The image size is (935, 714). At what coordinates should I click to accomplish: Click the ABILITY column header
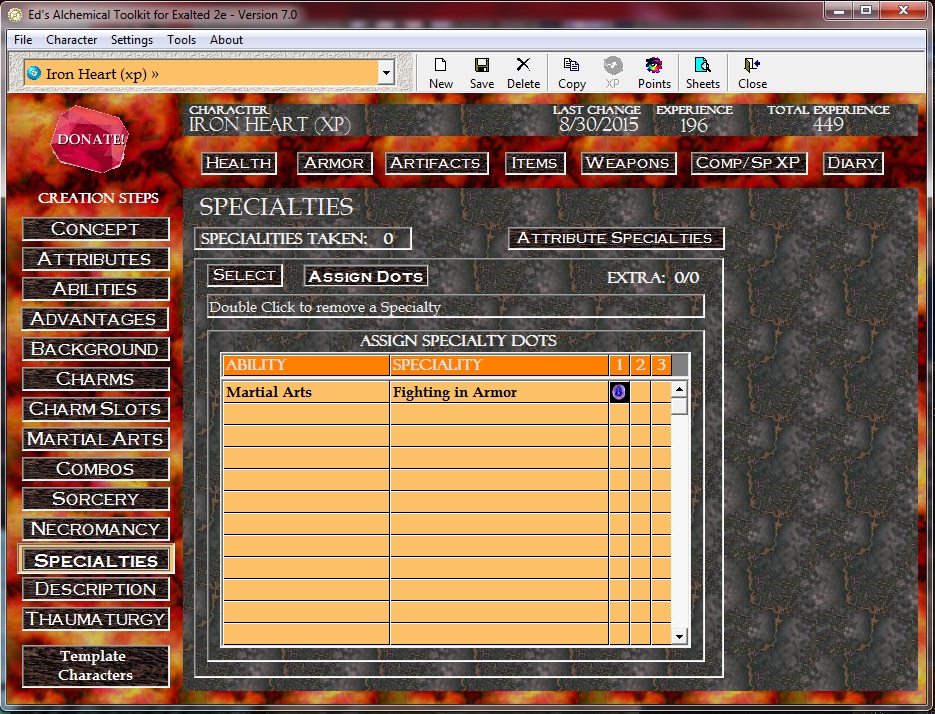(x=306, y=365)
